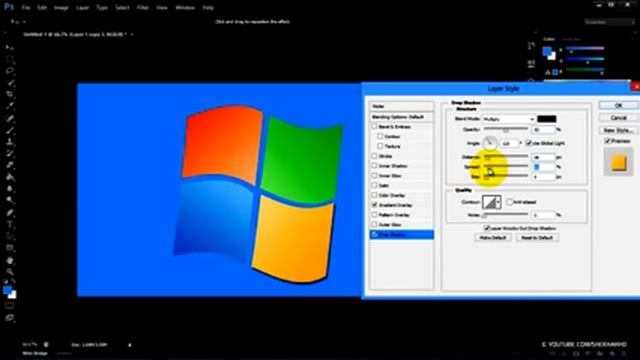Open the workspace switcher dropdown
This screenshot has height=360, width=640.
609,22
